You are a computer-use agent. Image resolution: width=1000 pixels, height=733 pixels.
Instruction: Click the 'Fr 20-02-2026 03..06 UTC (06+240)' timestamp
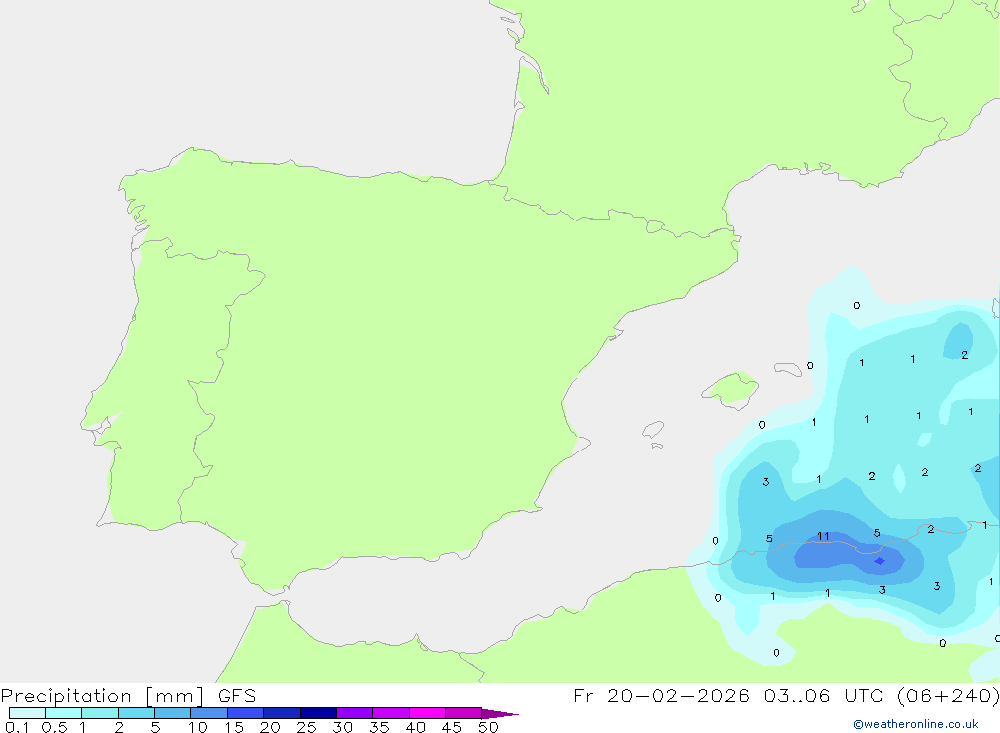786,696
